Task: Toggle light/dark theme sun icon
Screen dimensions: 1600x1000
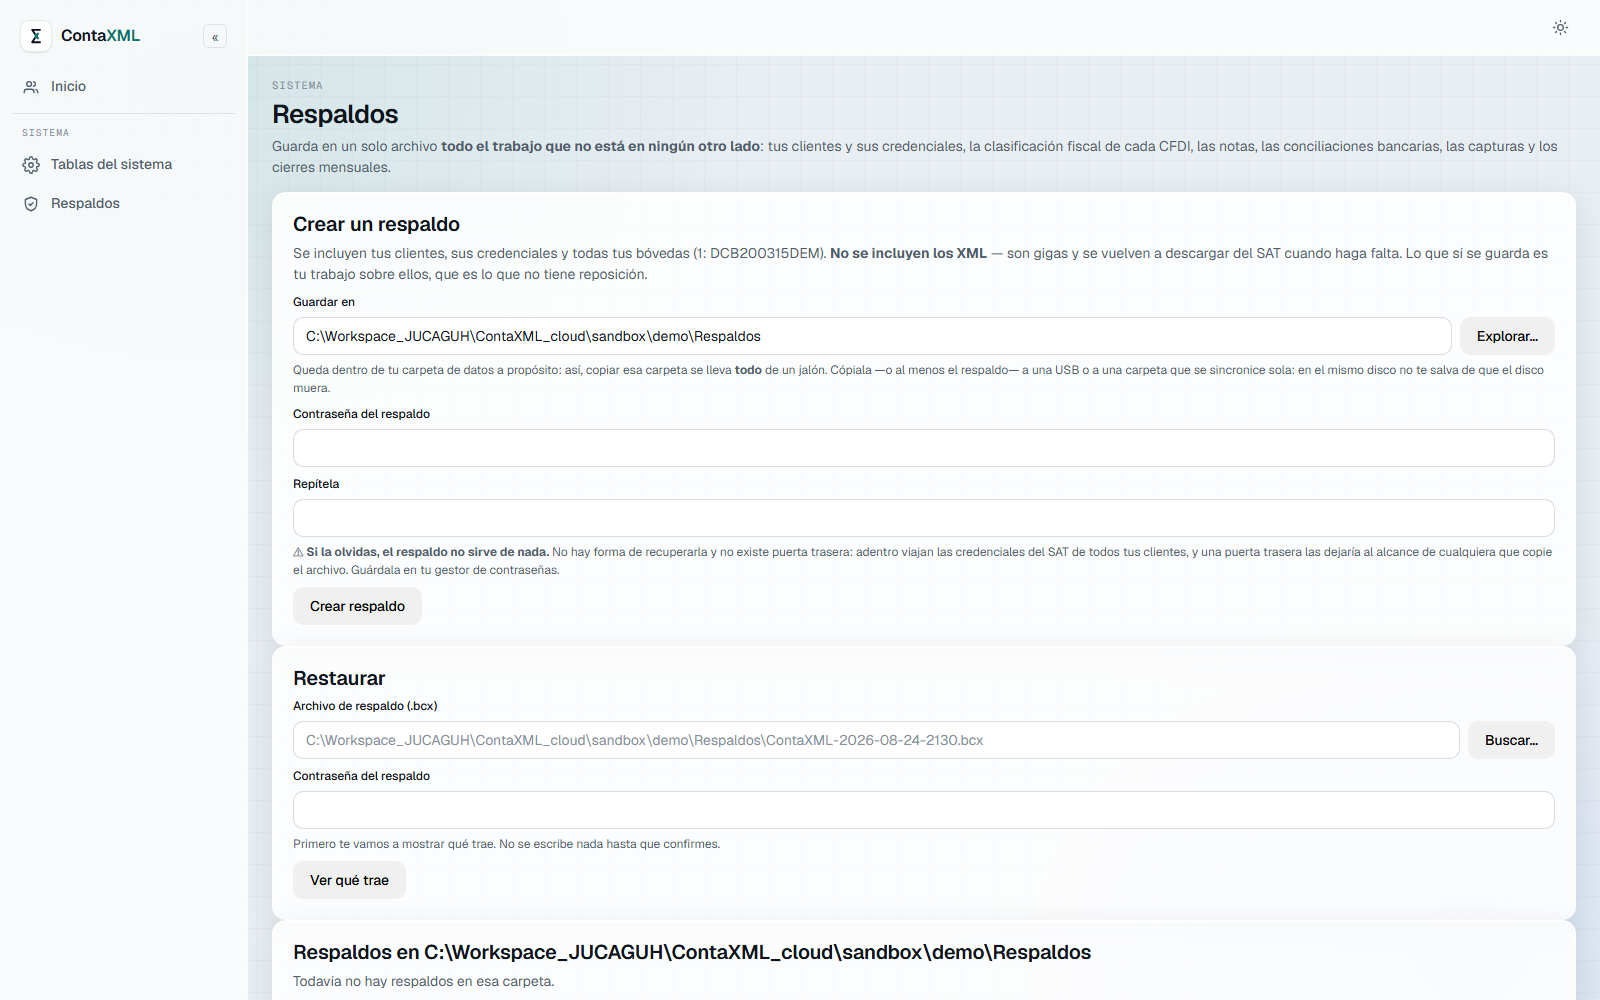Action: click(1560, 27)
